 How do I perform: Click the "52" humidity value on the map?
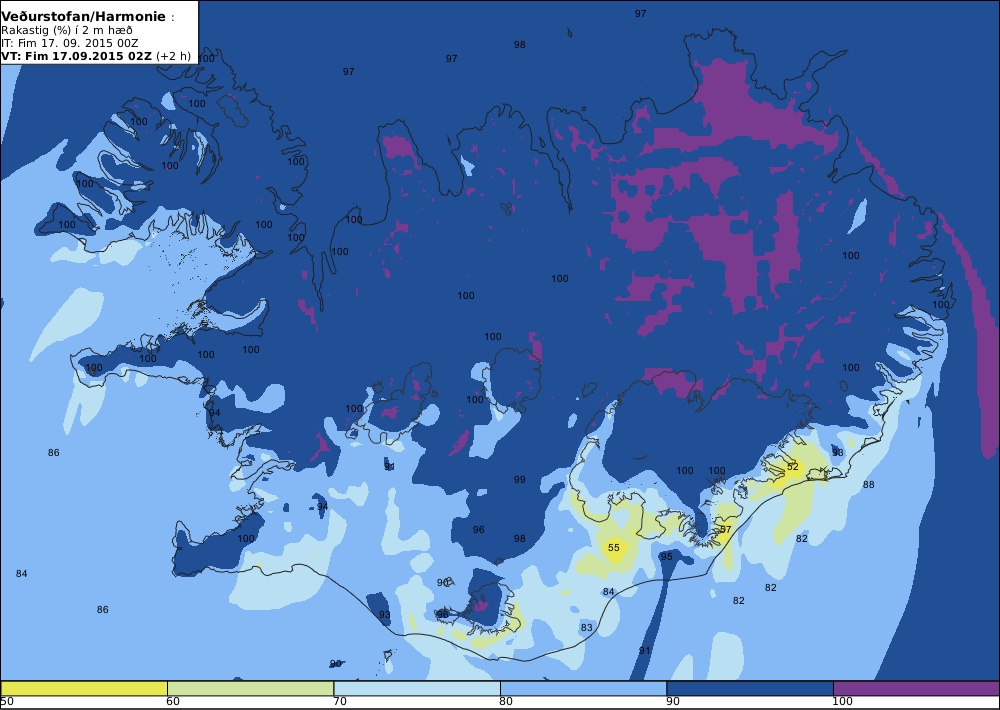click(793, 467)
